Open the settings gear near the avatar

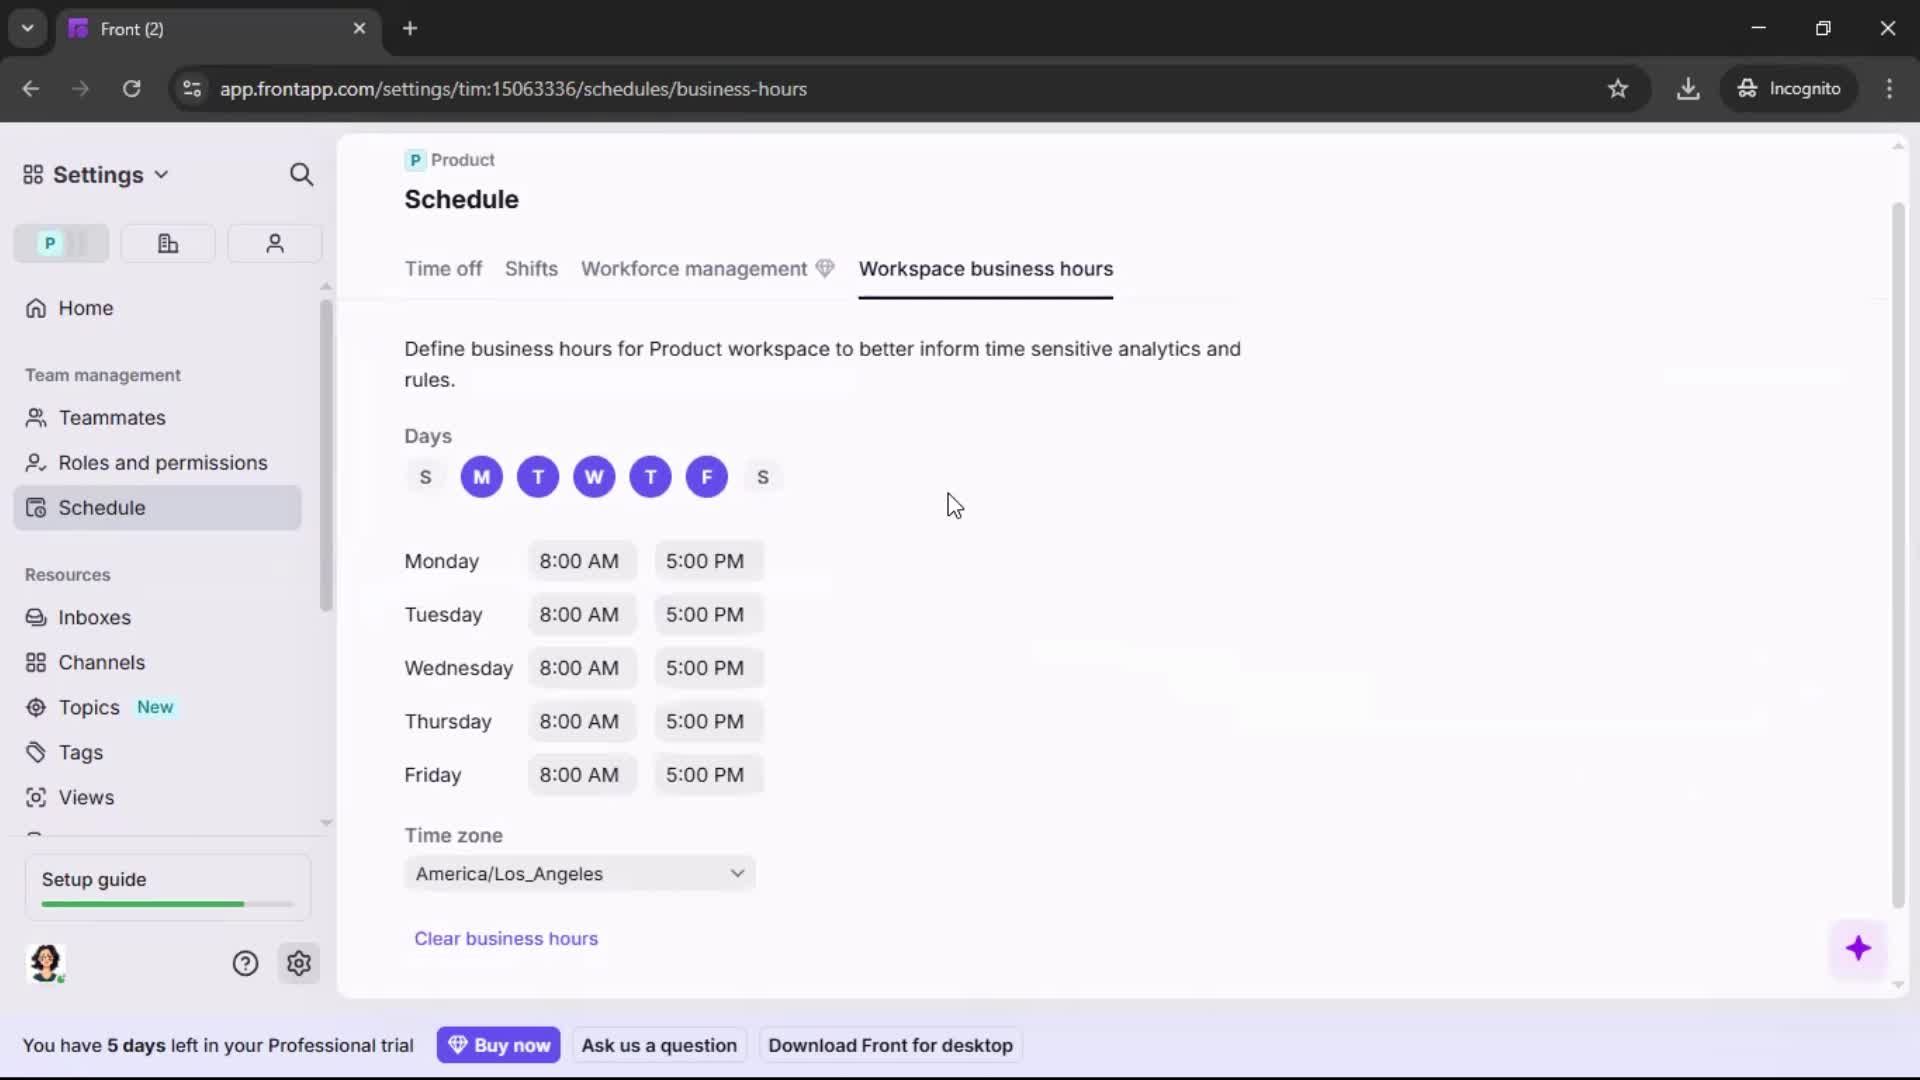pyautogui.click(x=299, y=963)
